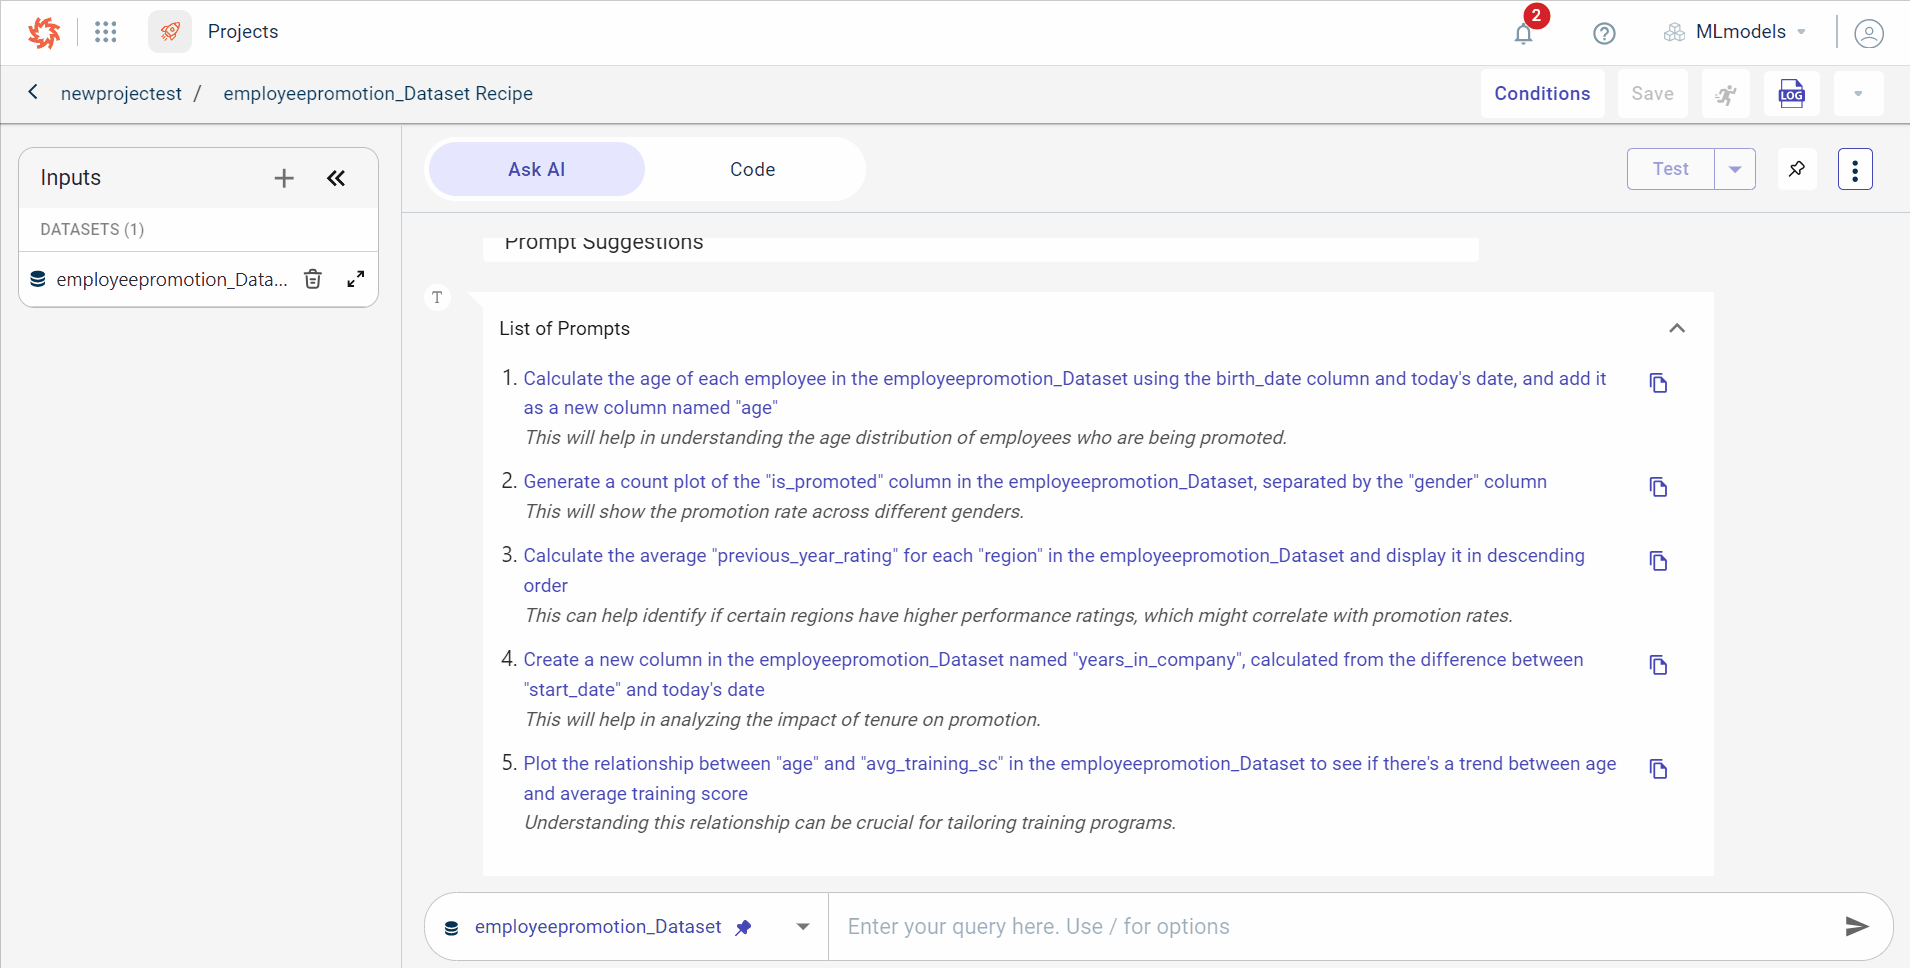Open the apps grid menu

coord(106,32)
